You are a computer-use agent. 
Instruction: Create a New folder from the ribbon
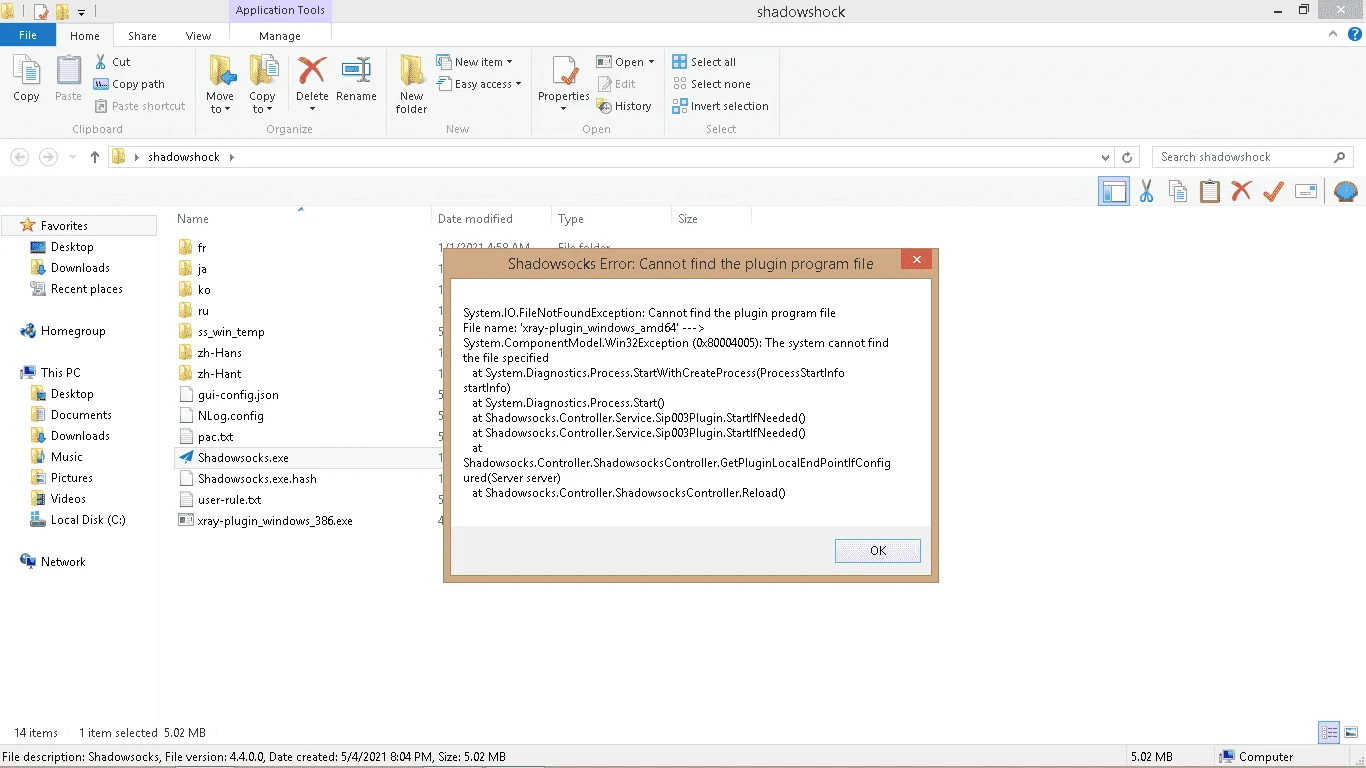[411, 84]
